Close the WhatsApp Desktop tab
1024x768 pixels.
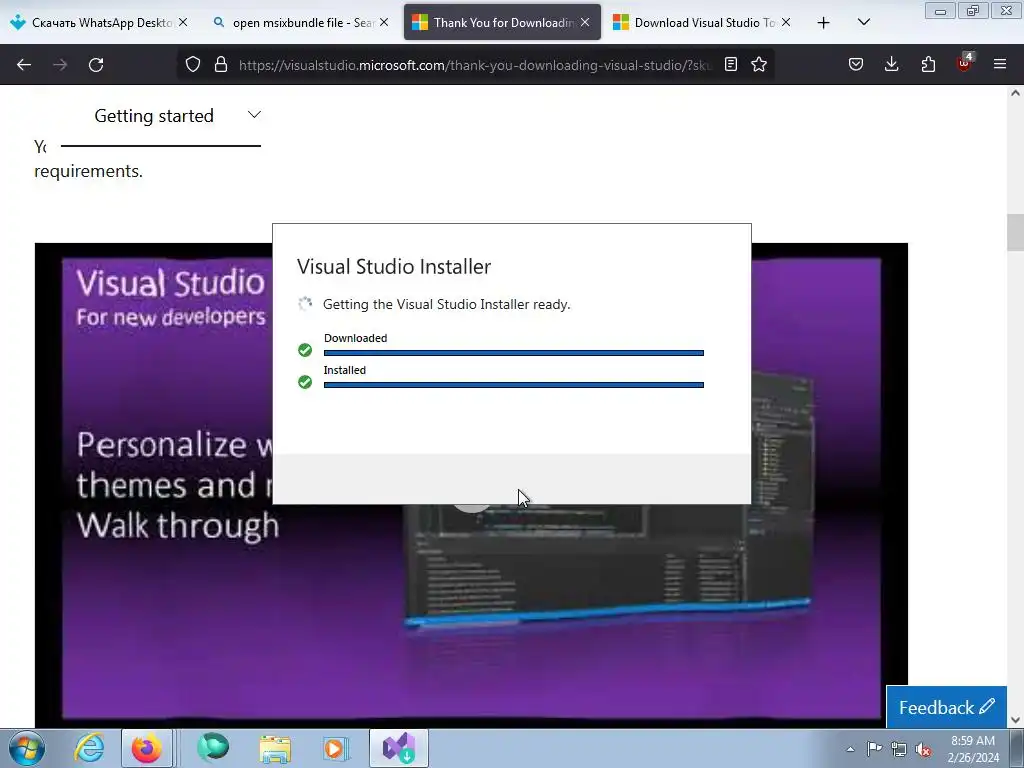183,23
